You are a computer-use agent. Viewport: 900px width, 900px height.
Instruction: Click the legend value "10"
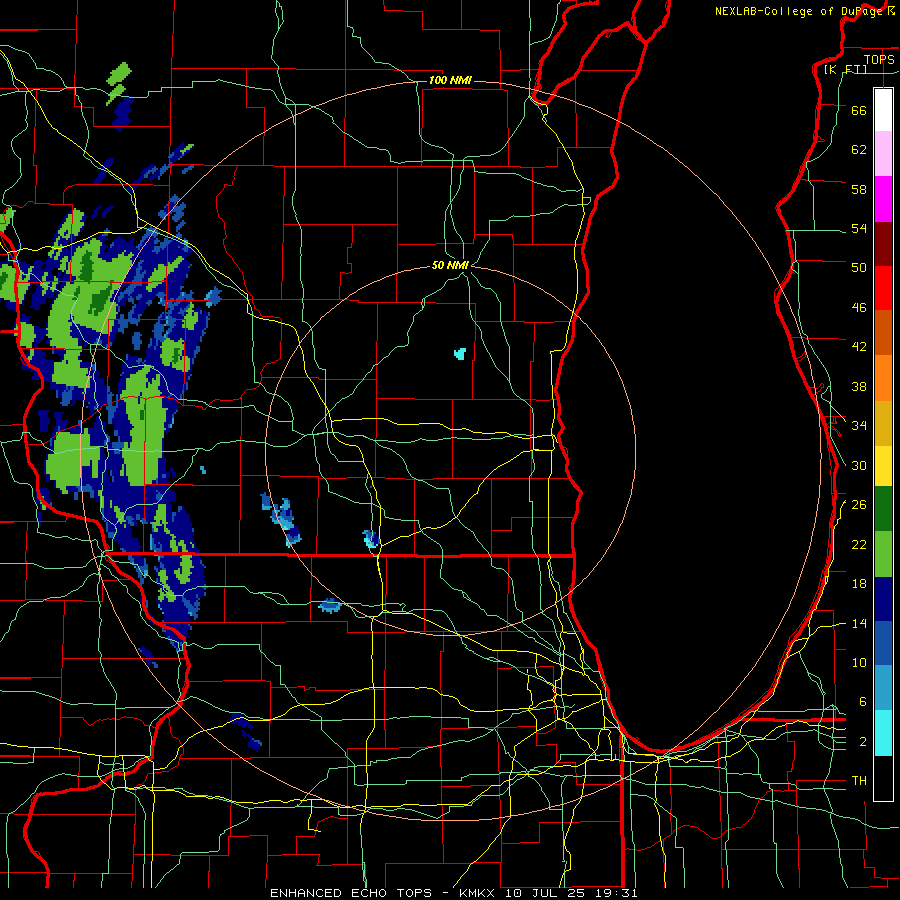(859, 663)
